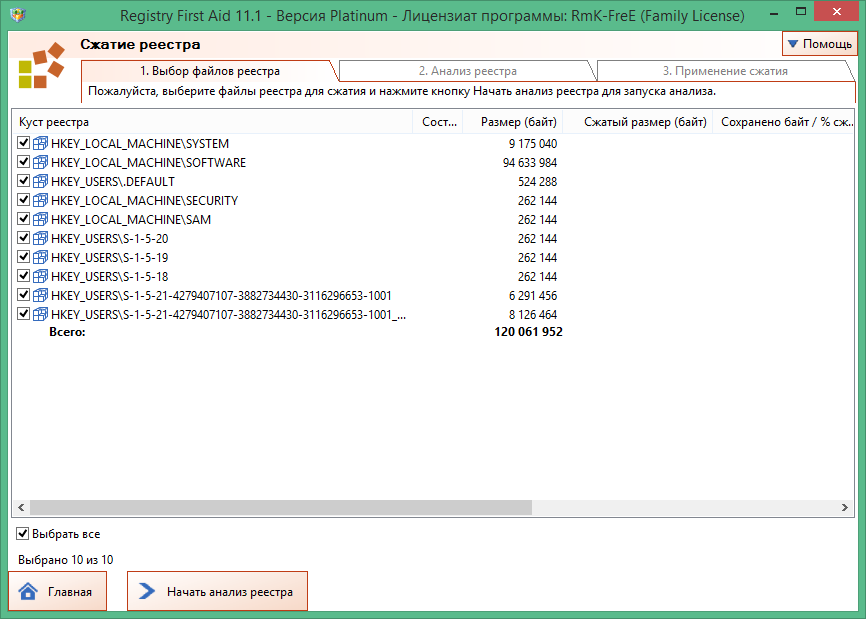
Task: Click the hive icon next to HKEY_USERS\S-1-5-20
Action: tap(40, 239)
